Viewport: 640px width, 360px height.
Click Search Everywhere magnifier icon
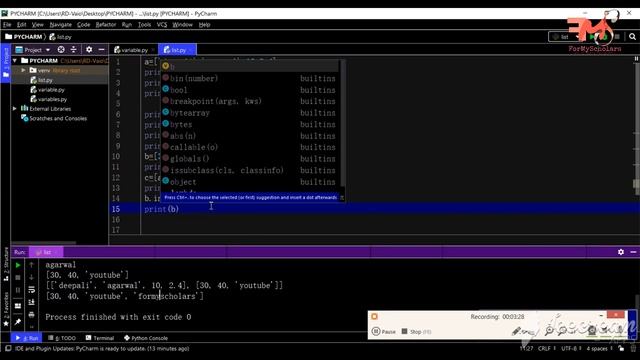632,37
